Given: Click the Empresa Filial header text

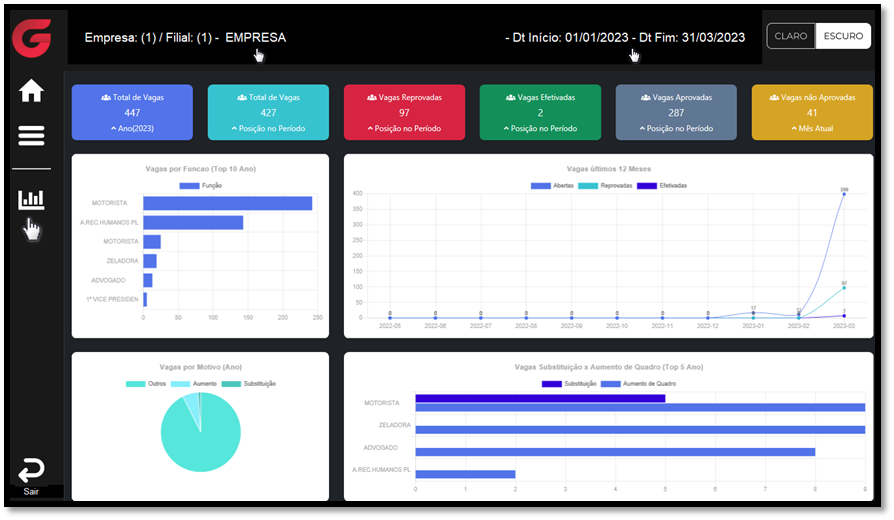Looking at the screenshot, I should pyautogui.click(x=185, y=38).
